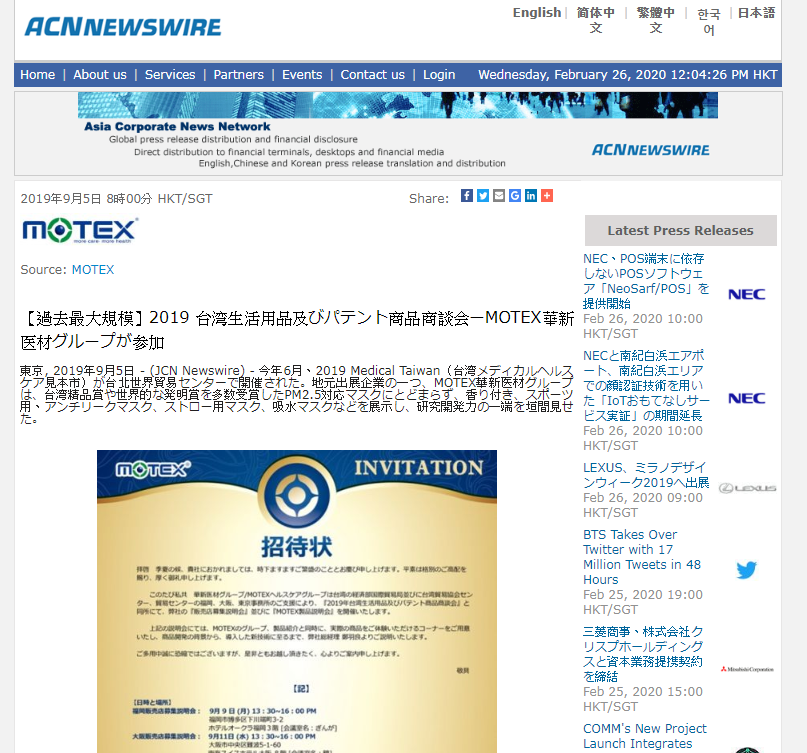Click the Asia Corporate News Network banner
This screenshot has width=807, height=753.
pos(398,133)
